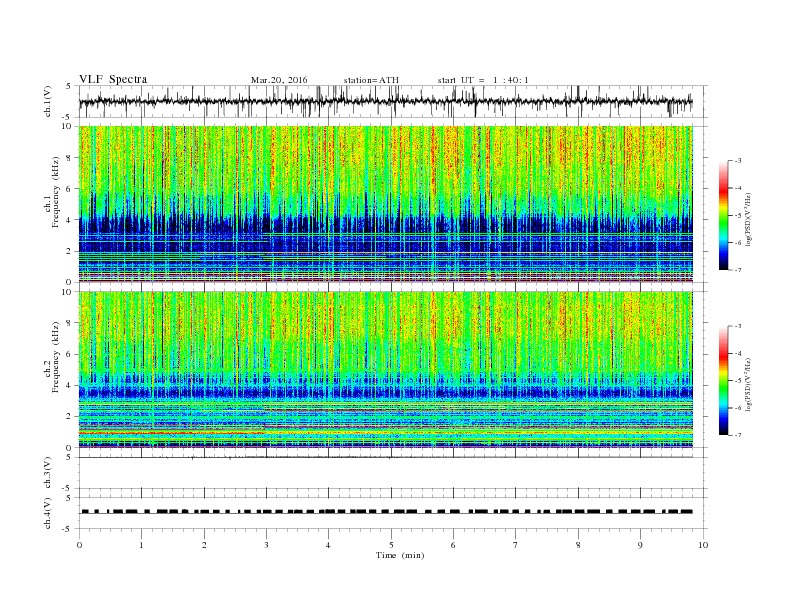Click the time axis tick label "9"
792x612 pixels.
(640, 545)
